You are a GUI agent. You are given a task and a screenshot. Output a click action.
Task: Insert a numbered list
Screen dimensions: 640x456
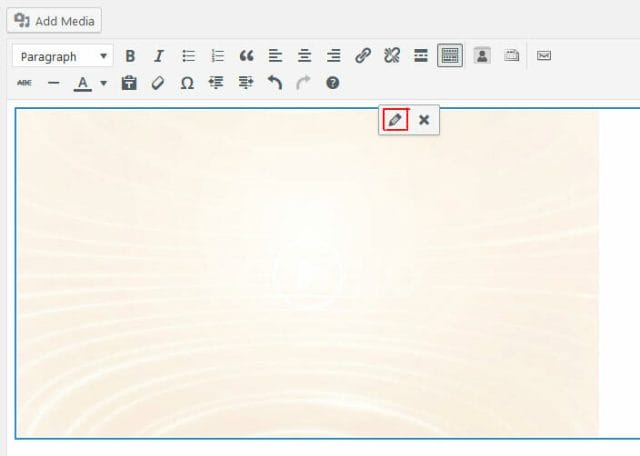click(217, 57)
